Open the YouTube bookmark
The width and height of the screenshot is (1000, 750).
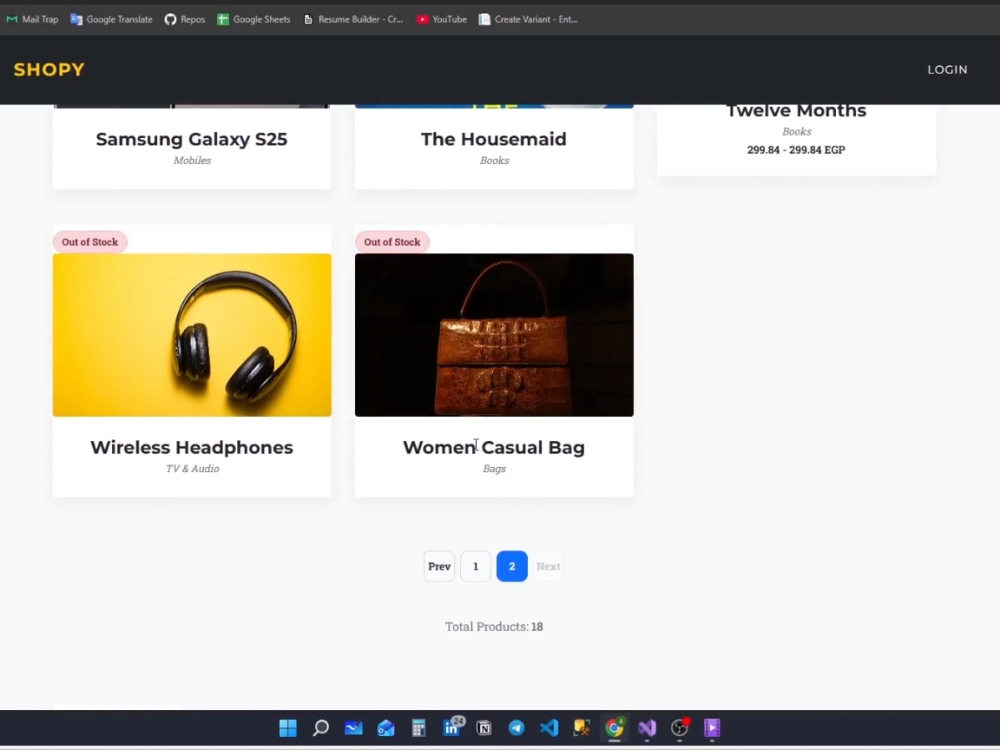point(441,19)
